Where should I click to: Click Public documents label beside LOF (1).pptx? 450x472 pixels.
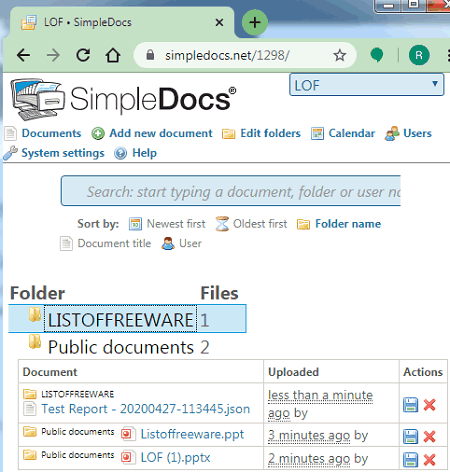(x=77, y=455)
